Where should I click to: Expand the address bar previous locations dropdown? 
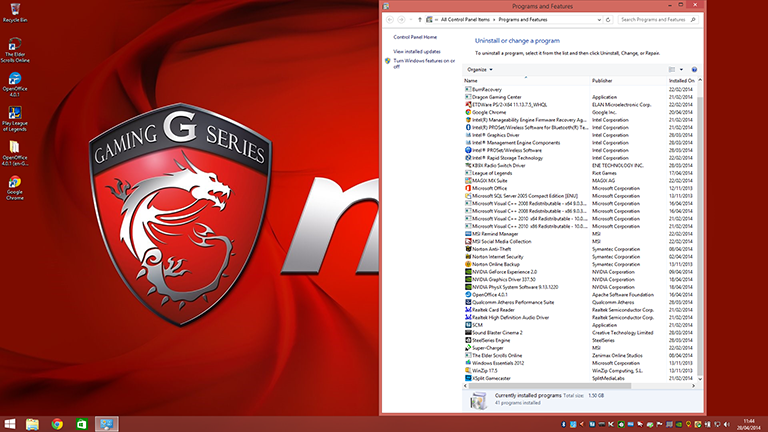click(599, 20)
